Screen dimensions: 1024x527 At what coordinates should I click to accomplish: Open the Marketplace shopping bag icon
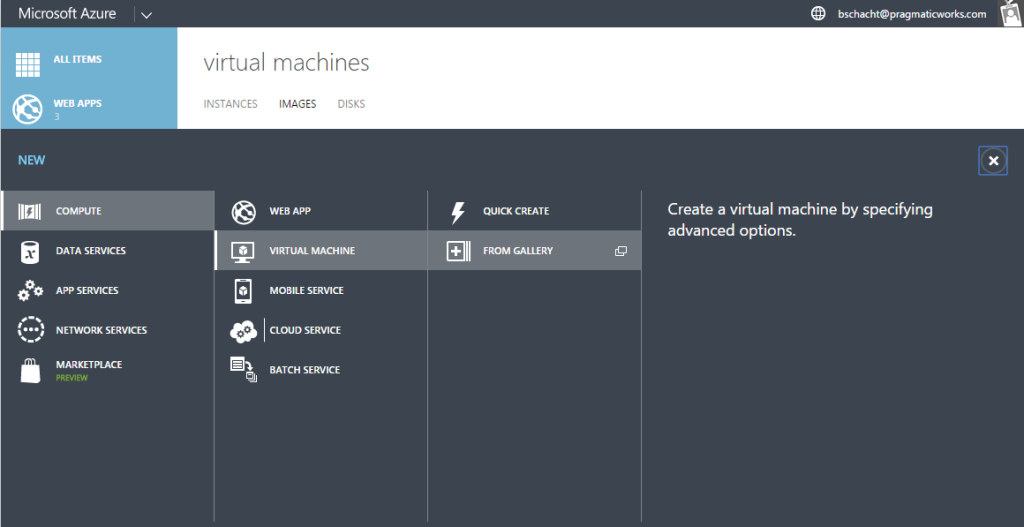[30, 371]
